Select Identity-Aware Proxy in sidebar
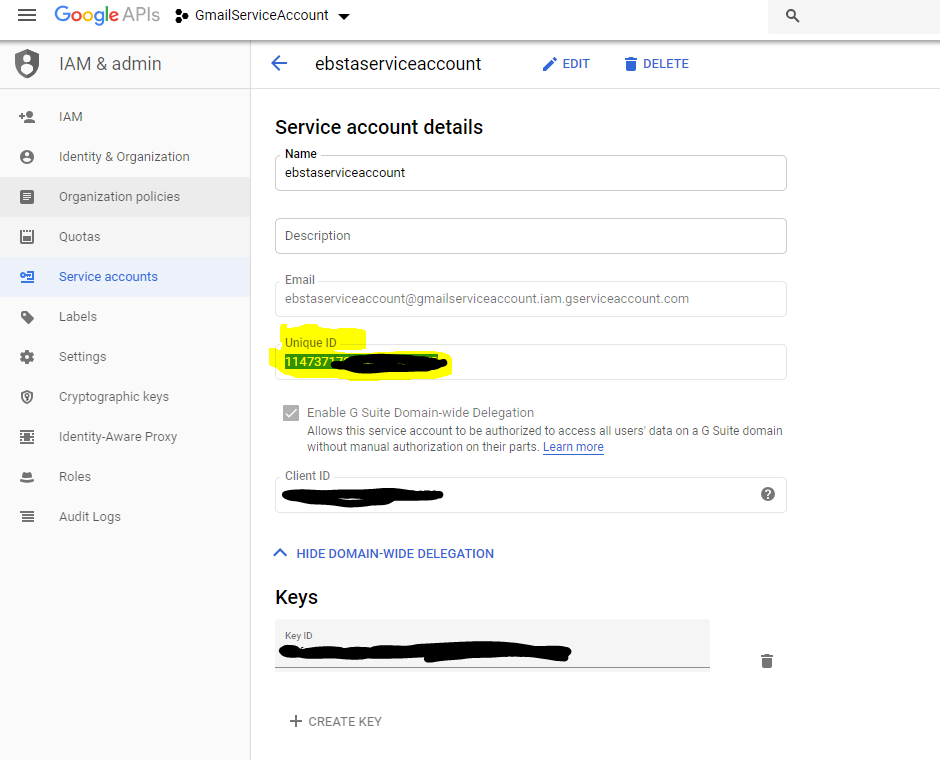Viewport: 940px width, 760px height. tap(118, 437)
